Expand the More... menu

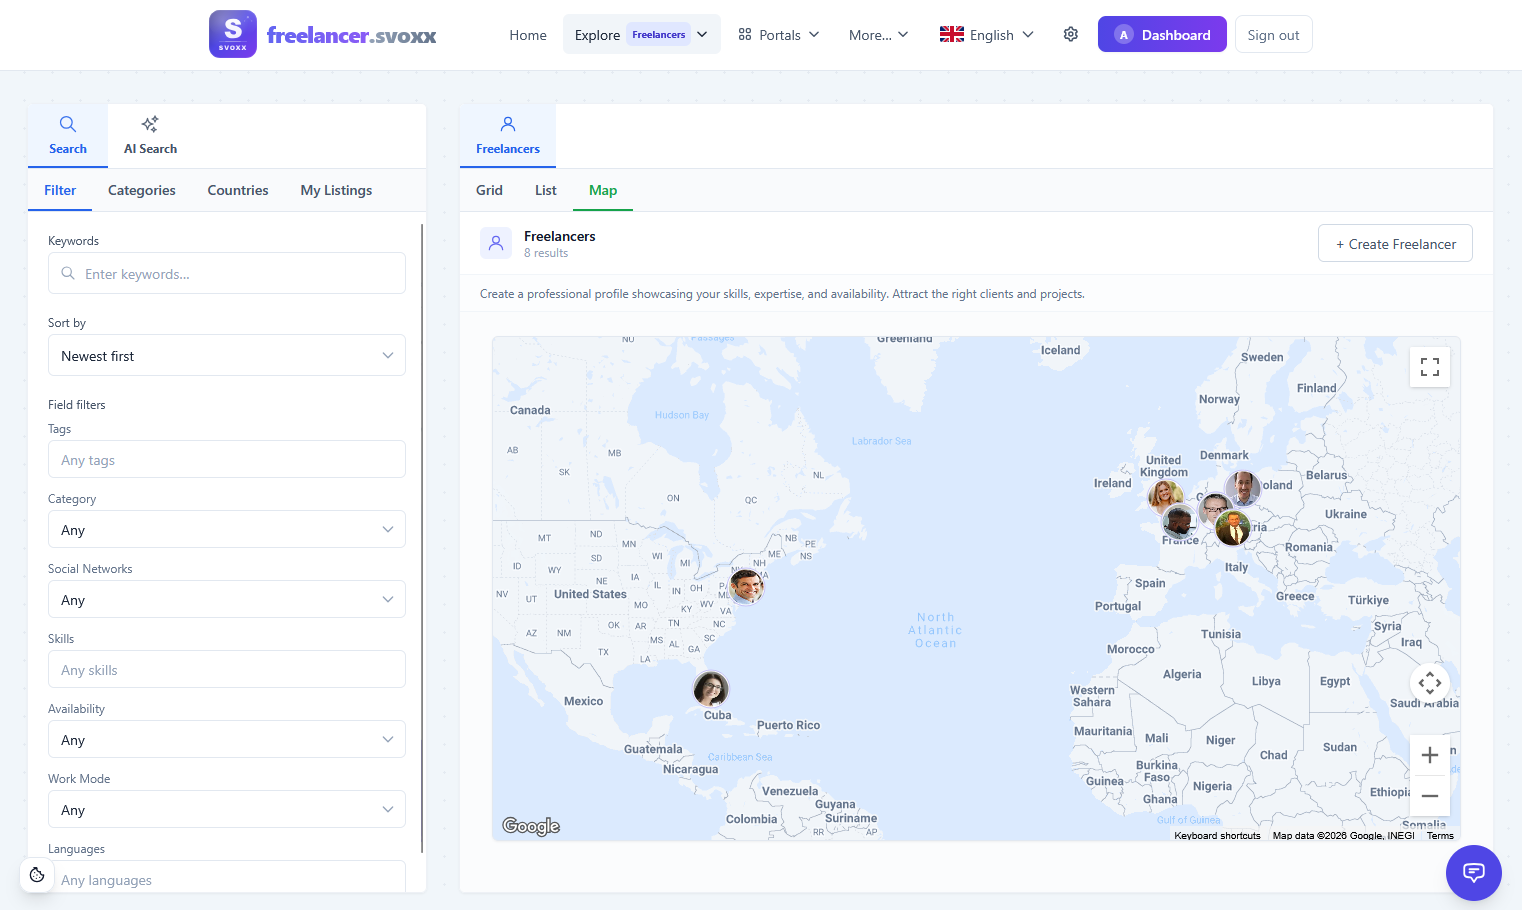pos(878,34)
